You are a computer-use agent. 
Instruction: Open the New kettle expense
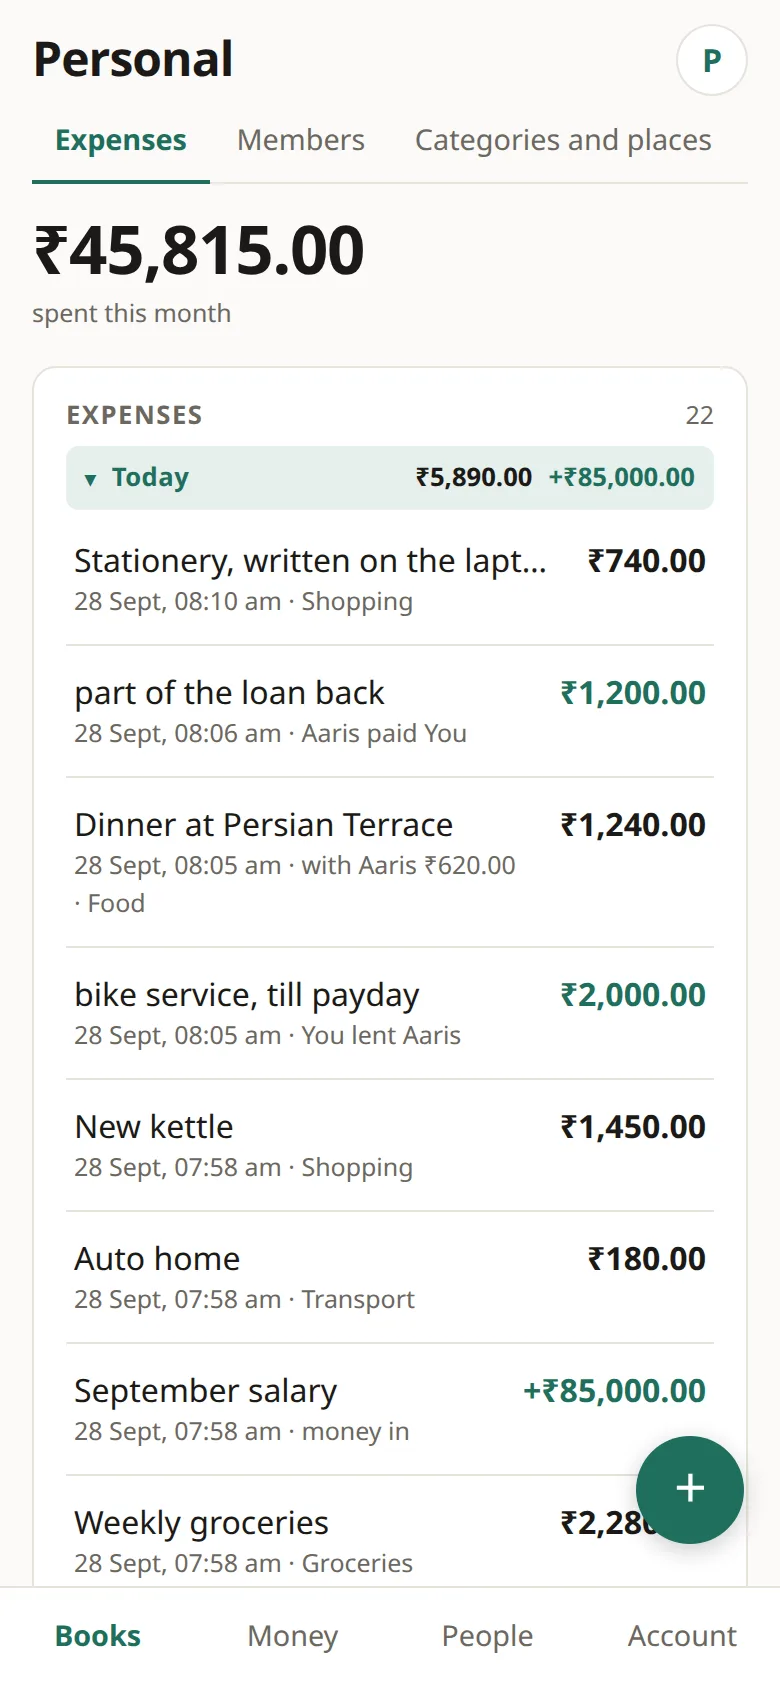point(390,1145)
